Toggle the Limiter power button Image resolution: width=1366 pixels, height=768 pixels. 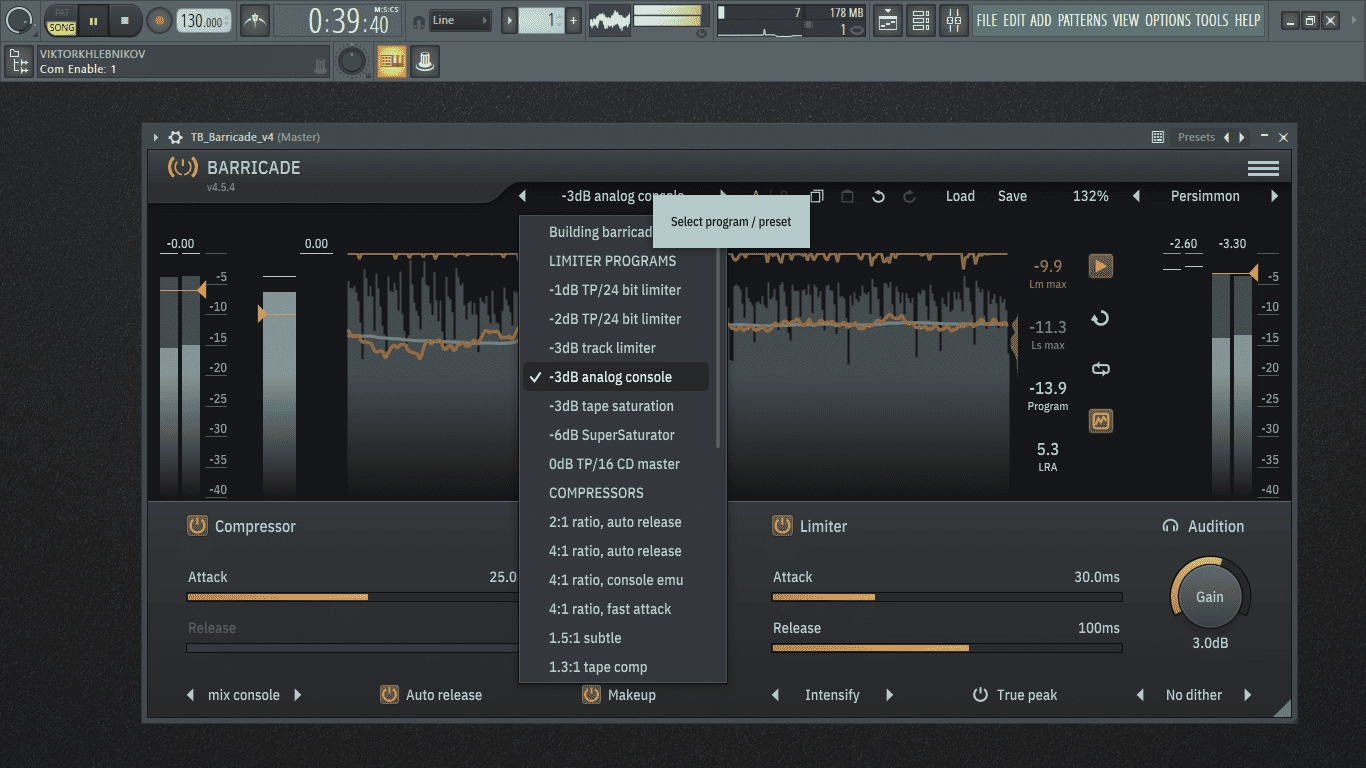(x=782, y=526)
